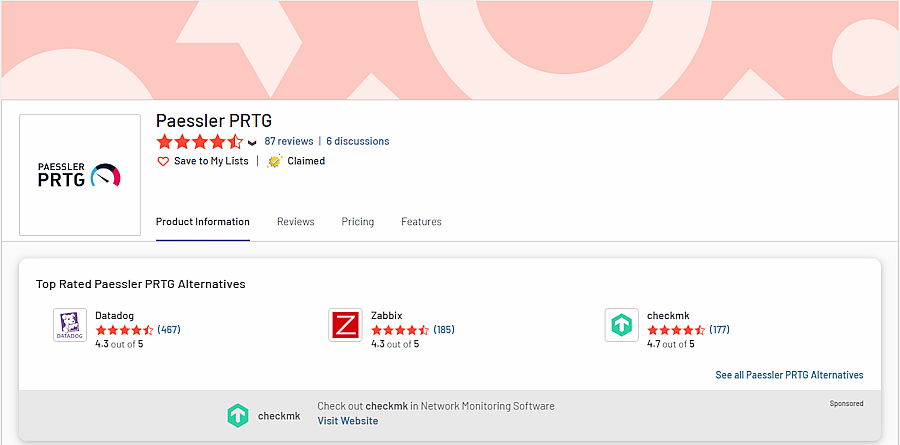This screenshot has height=445, width=900.
Task: Click Save to My Lists
Action: pyautogui.click(x=211, y=161)
